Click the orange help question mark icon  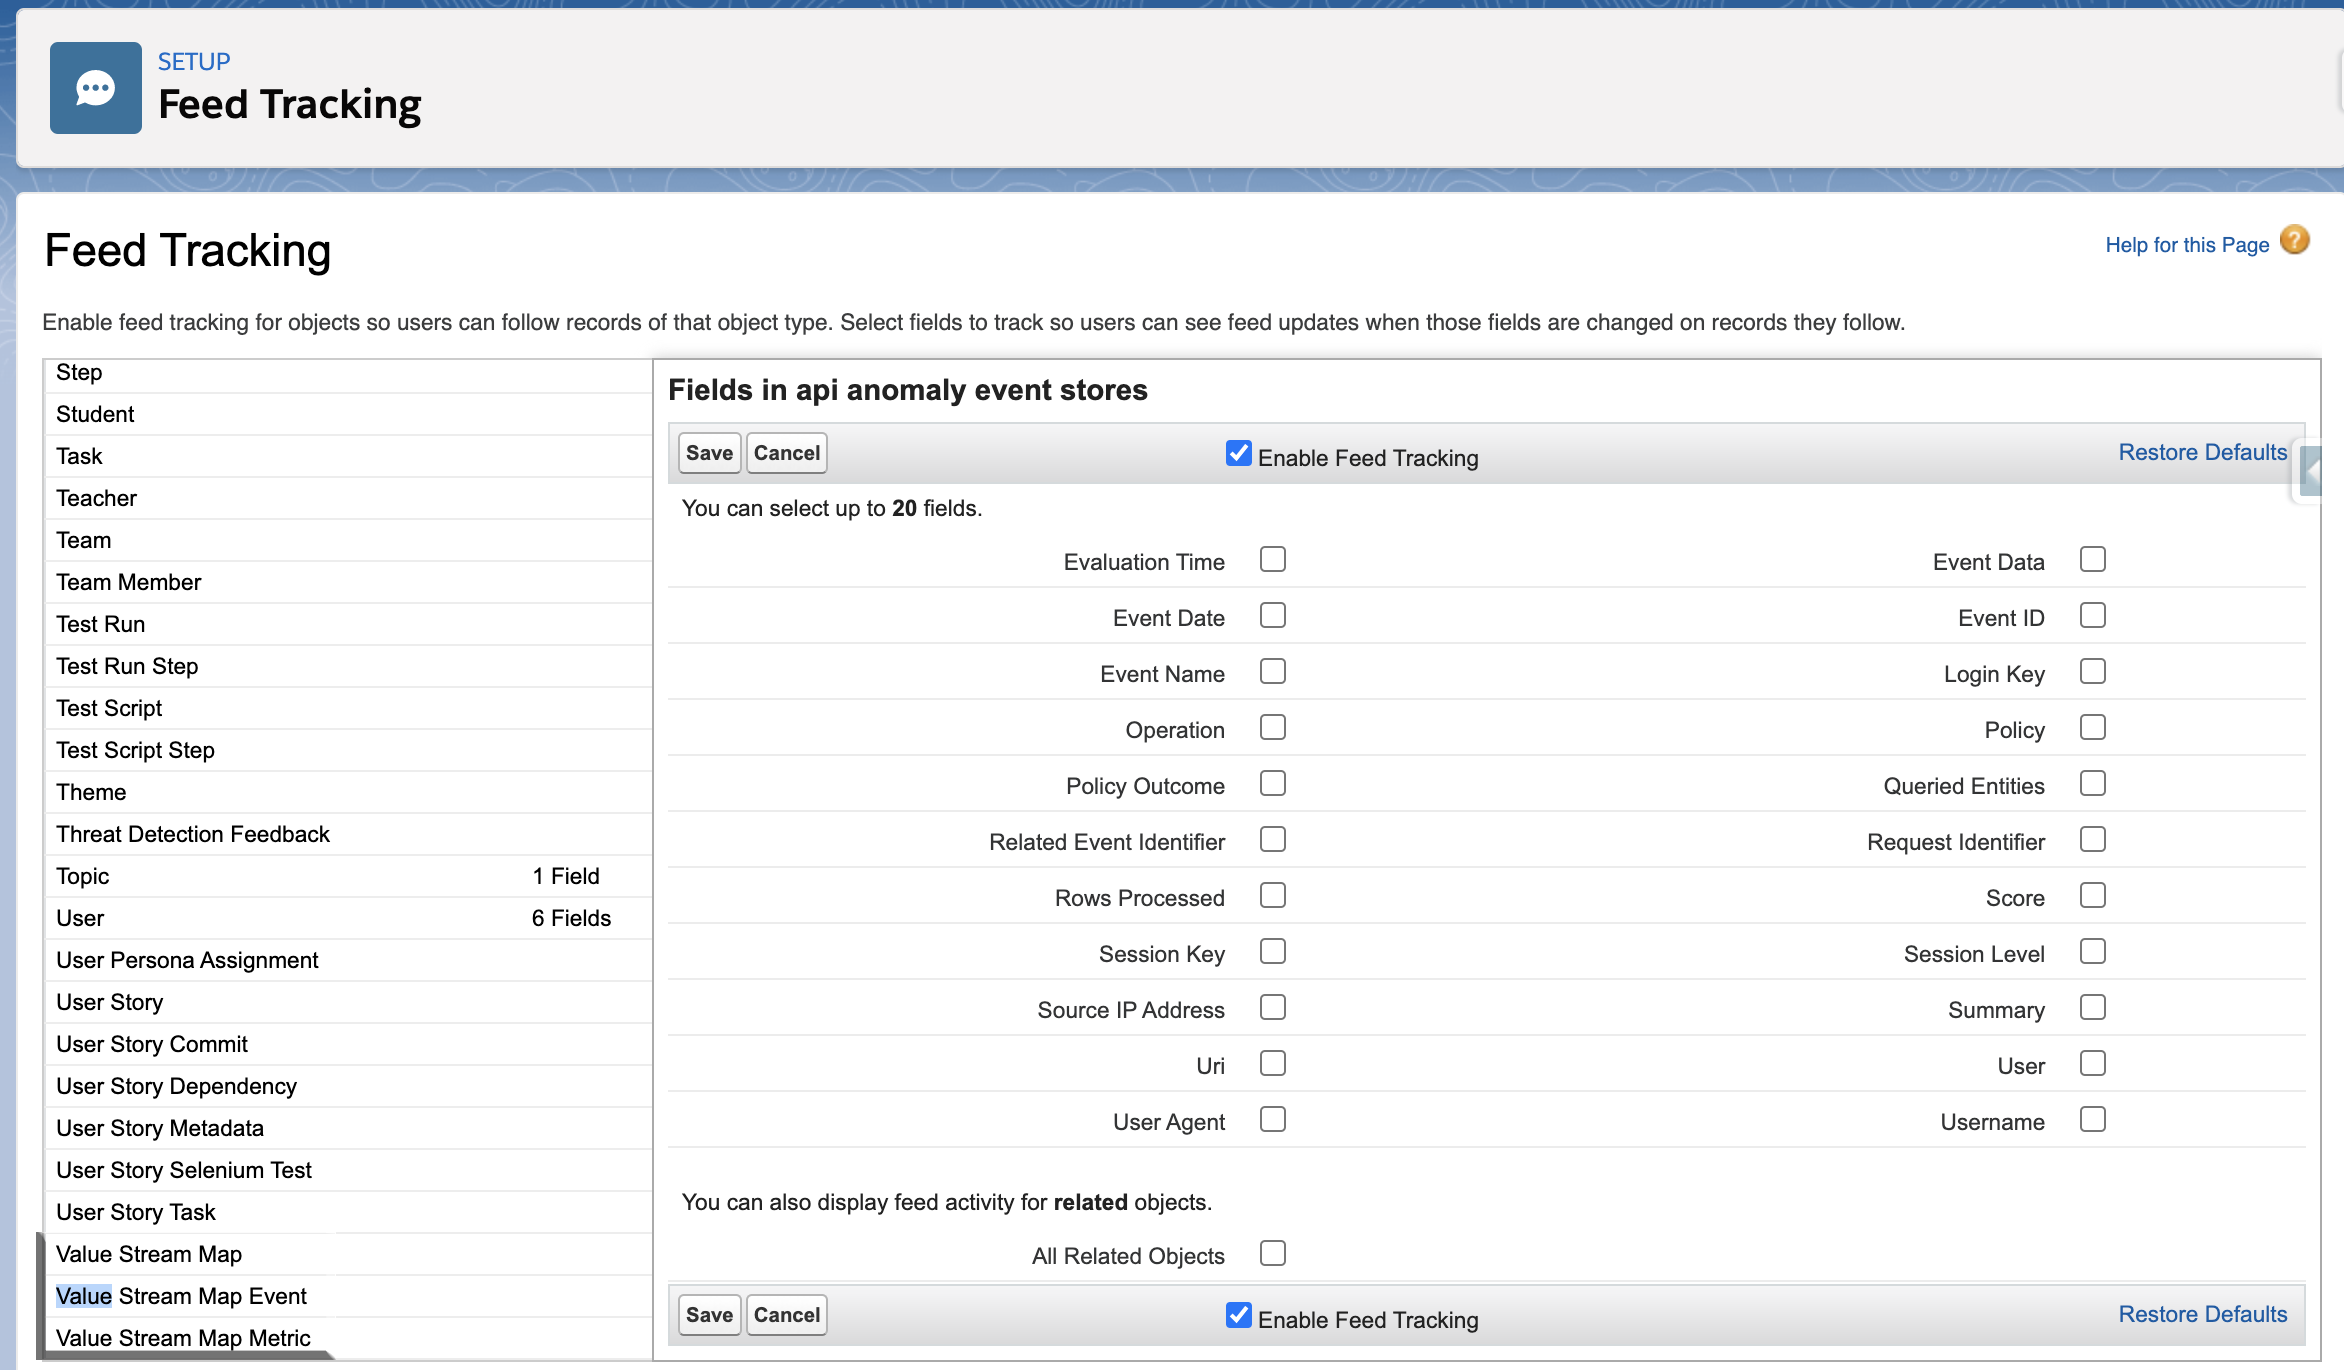point(2294,241)
